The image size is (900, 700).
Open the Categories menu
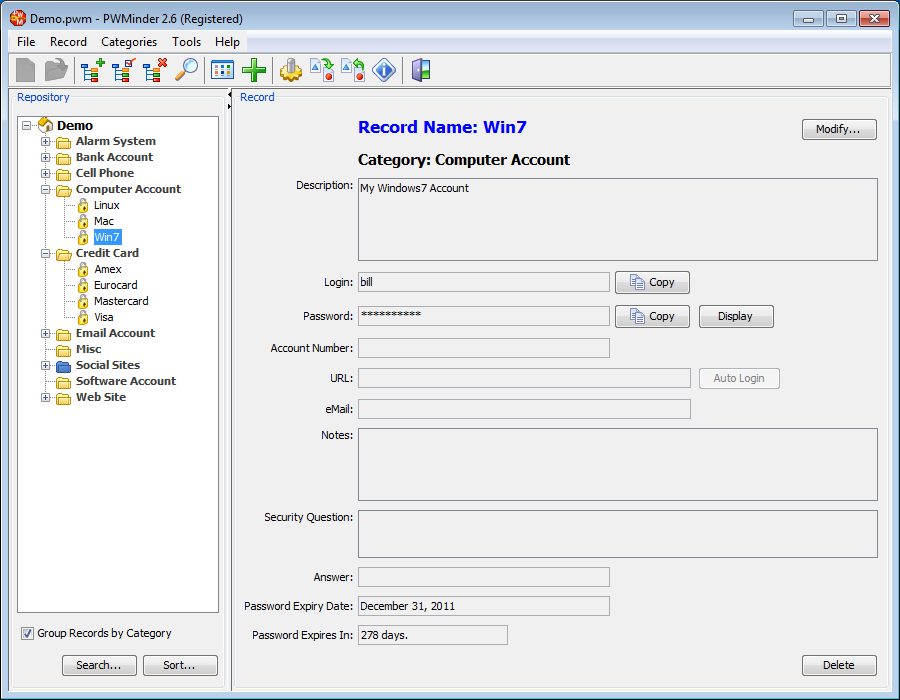point(129,42)
